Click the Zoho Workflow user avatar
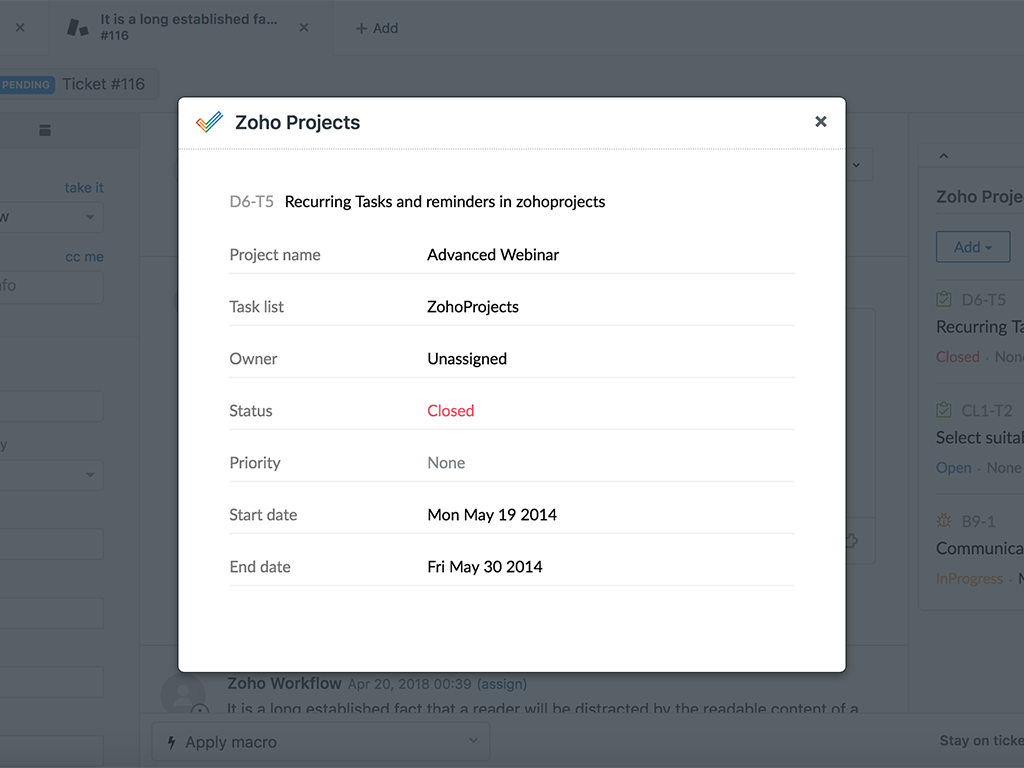 tap(184, 695)
